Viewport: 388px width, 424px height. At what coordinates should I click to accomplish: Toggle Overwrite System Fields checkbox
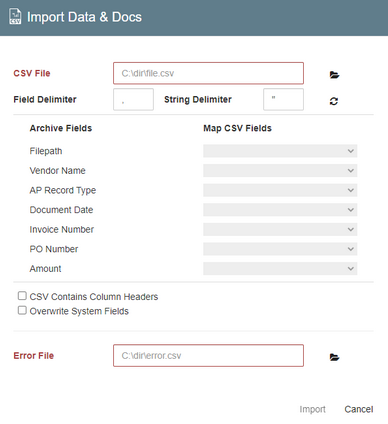click(x=22, y=310)
